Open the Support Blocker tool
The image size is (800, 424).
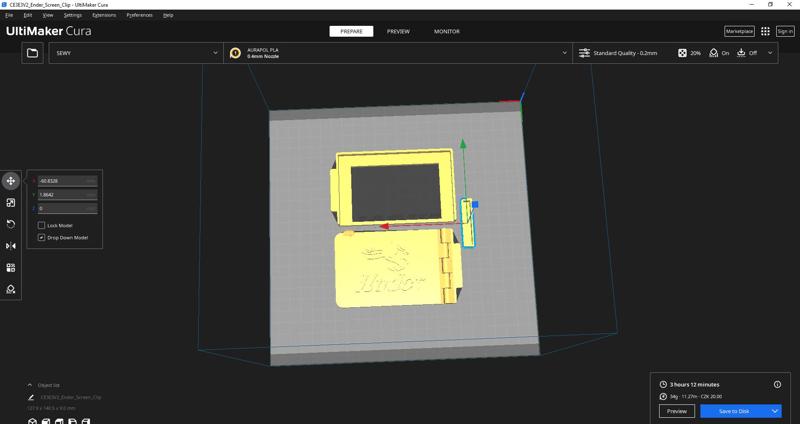click(10, 289)
